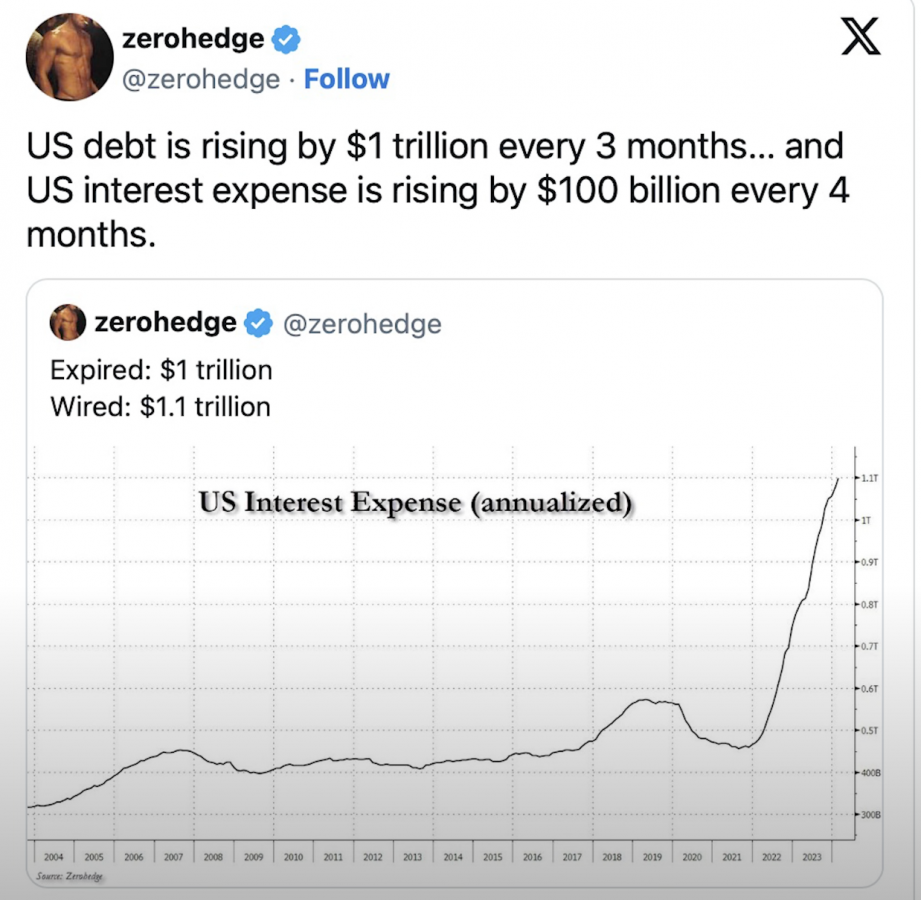Click the zerohedge name in the quoted tweet
This screenshot has width=921, height=900.
[165, 323]
